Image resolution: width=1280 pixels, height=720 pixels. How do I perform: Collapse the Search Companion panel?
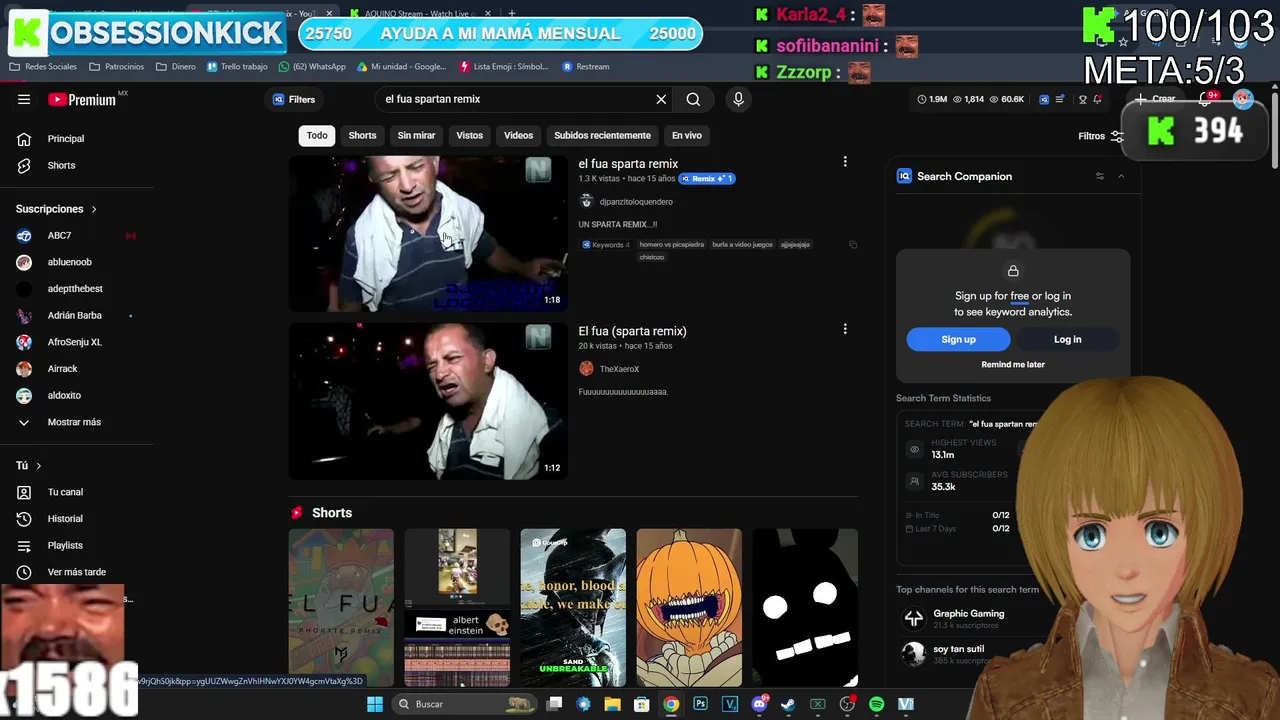click(1121, 176)
